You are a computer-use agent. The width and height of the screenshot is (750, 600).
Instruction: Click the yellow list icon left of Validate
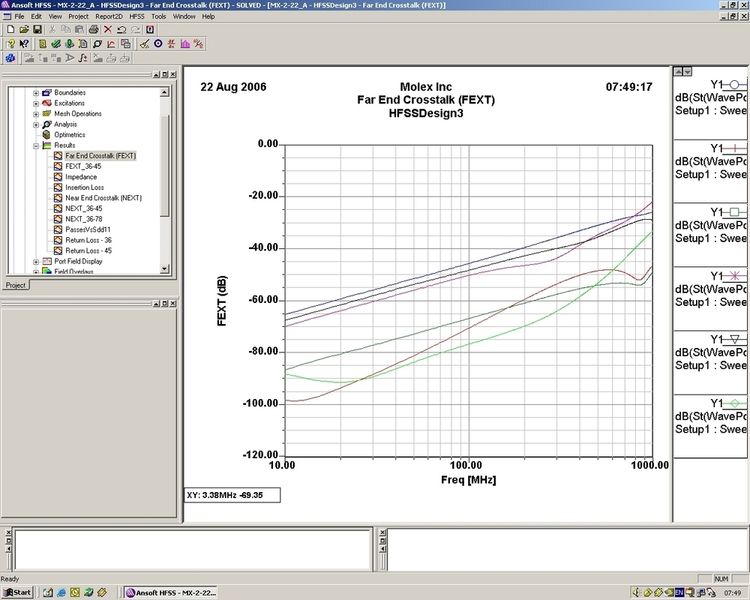click(43, 44)
